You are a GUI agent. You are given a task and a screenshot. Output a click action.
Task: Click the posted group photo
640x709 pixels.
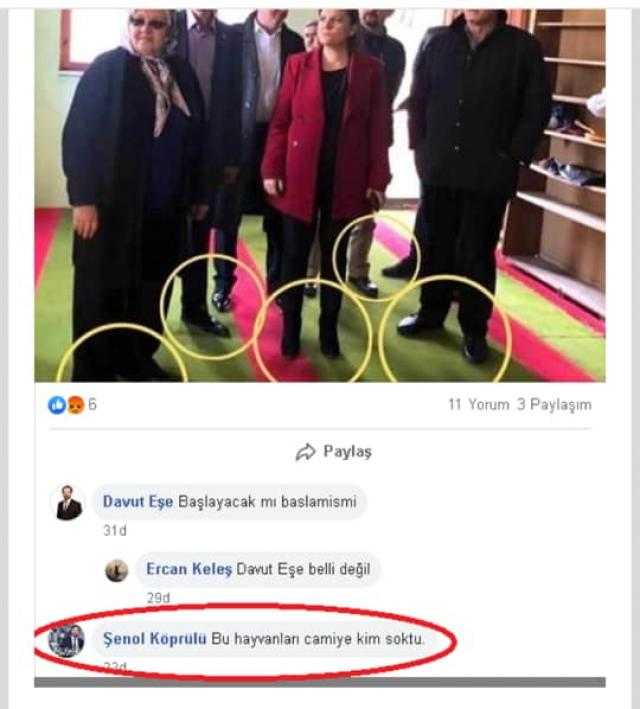pyautogui.click(x=320, y=195)
